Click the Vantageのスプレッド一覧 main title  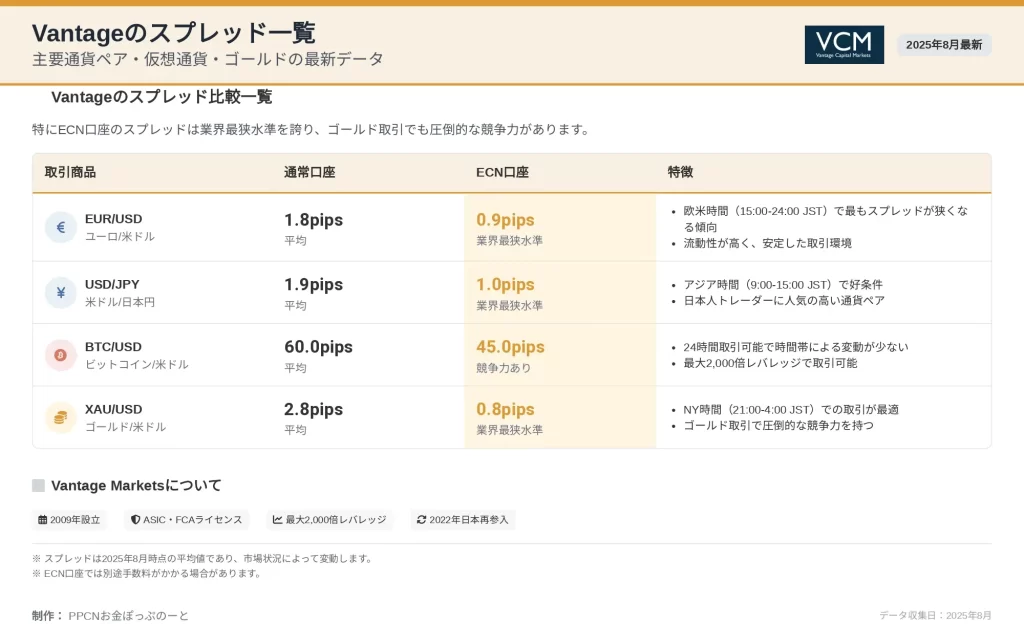pyautogui.click(x=174, y=33)
